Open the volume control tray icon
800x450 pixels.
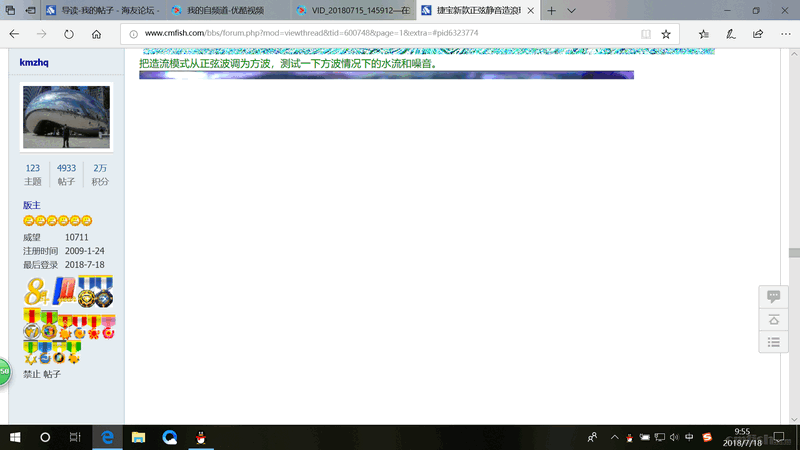(x=674, y=437)
